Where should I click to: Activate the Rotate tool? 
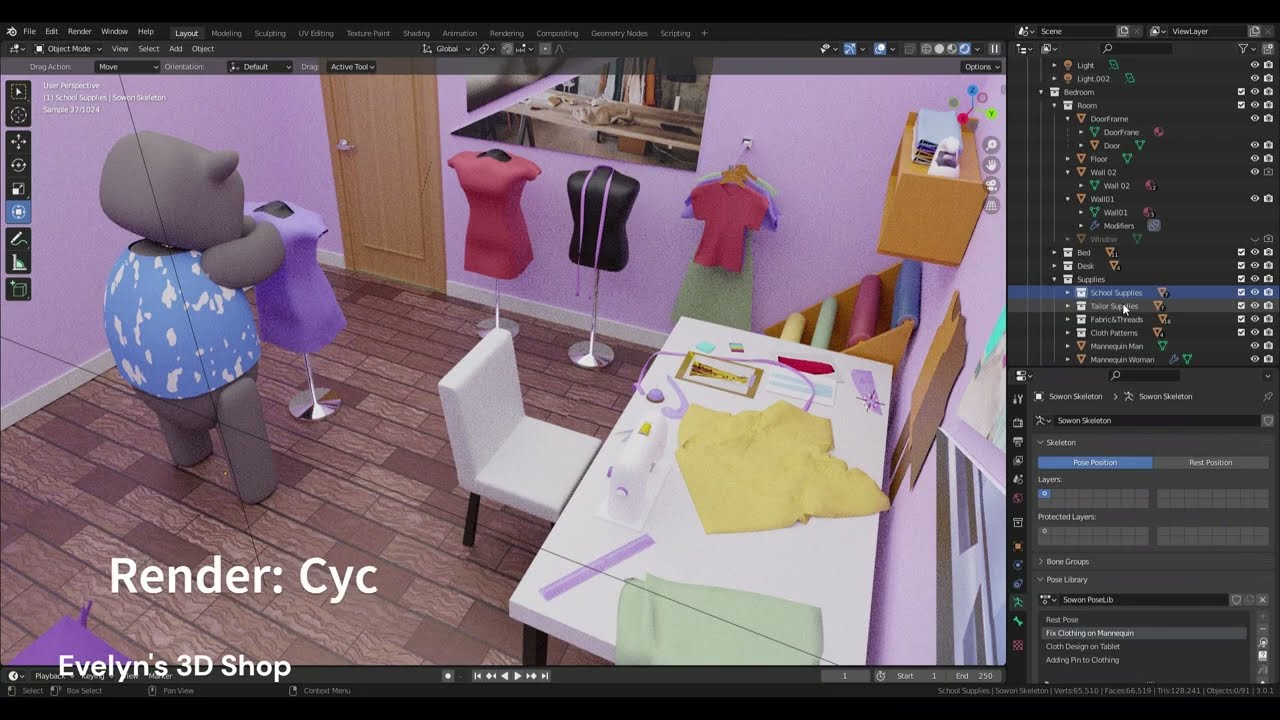[x=19, y=165]
